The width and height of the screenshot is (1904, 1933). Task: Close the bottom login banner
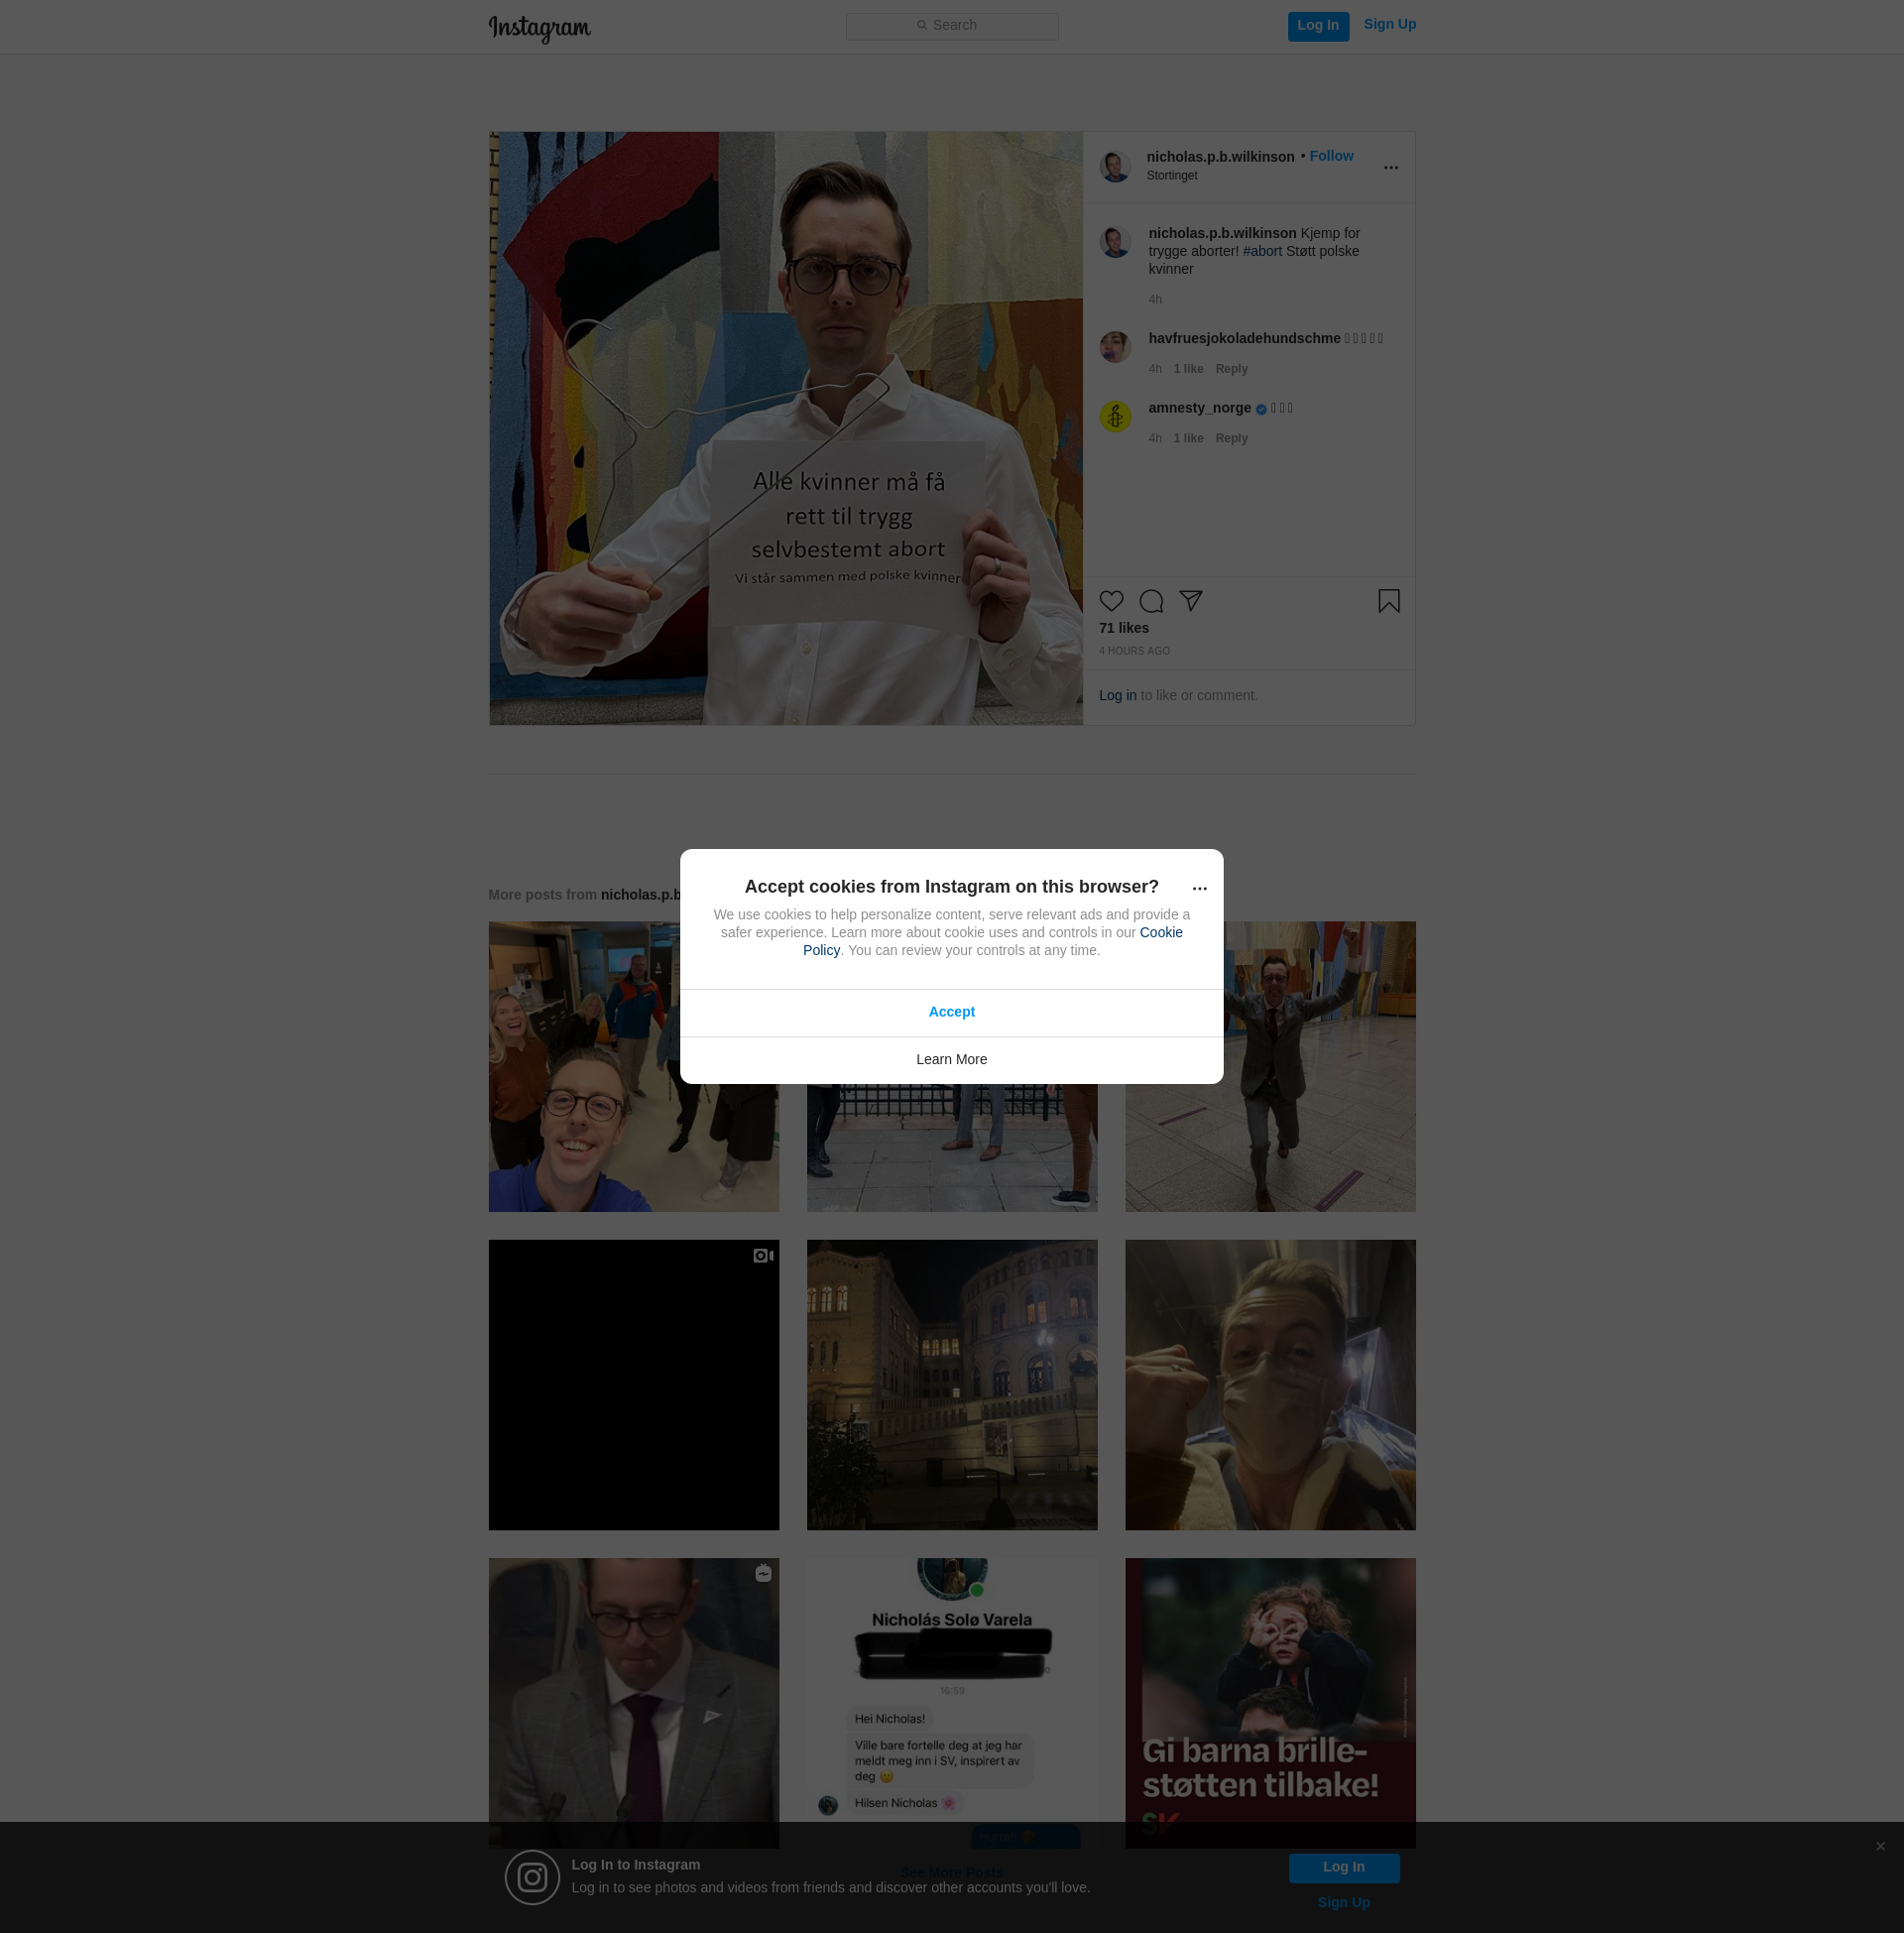coord(1880,1846)
